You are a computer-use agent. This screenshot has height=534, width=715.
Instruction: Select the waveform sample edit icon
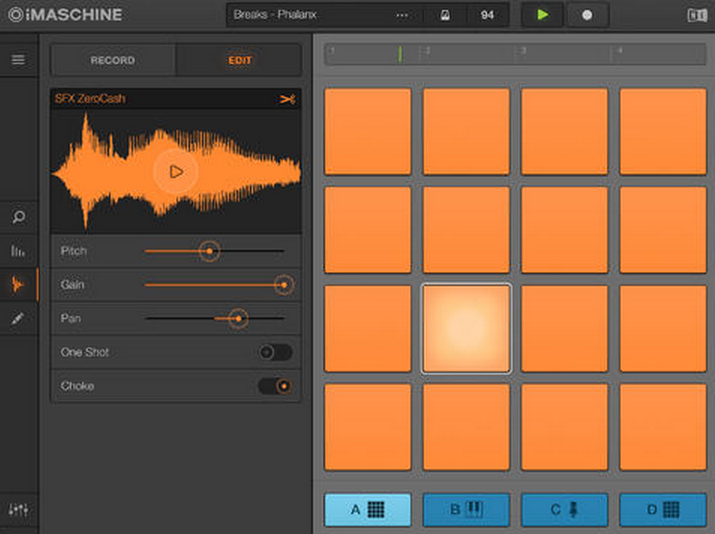(18, 284)
